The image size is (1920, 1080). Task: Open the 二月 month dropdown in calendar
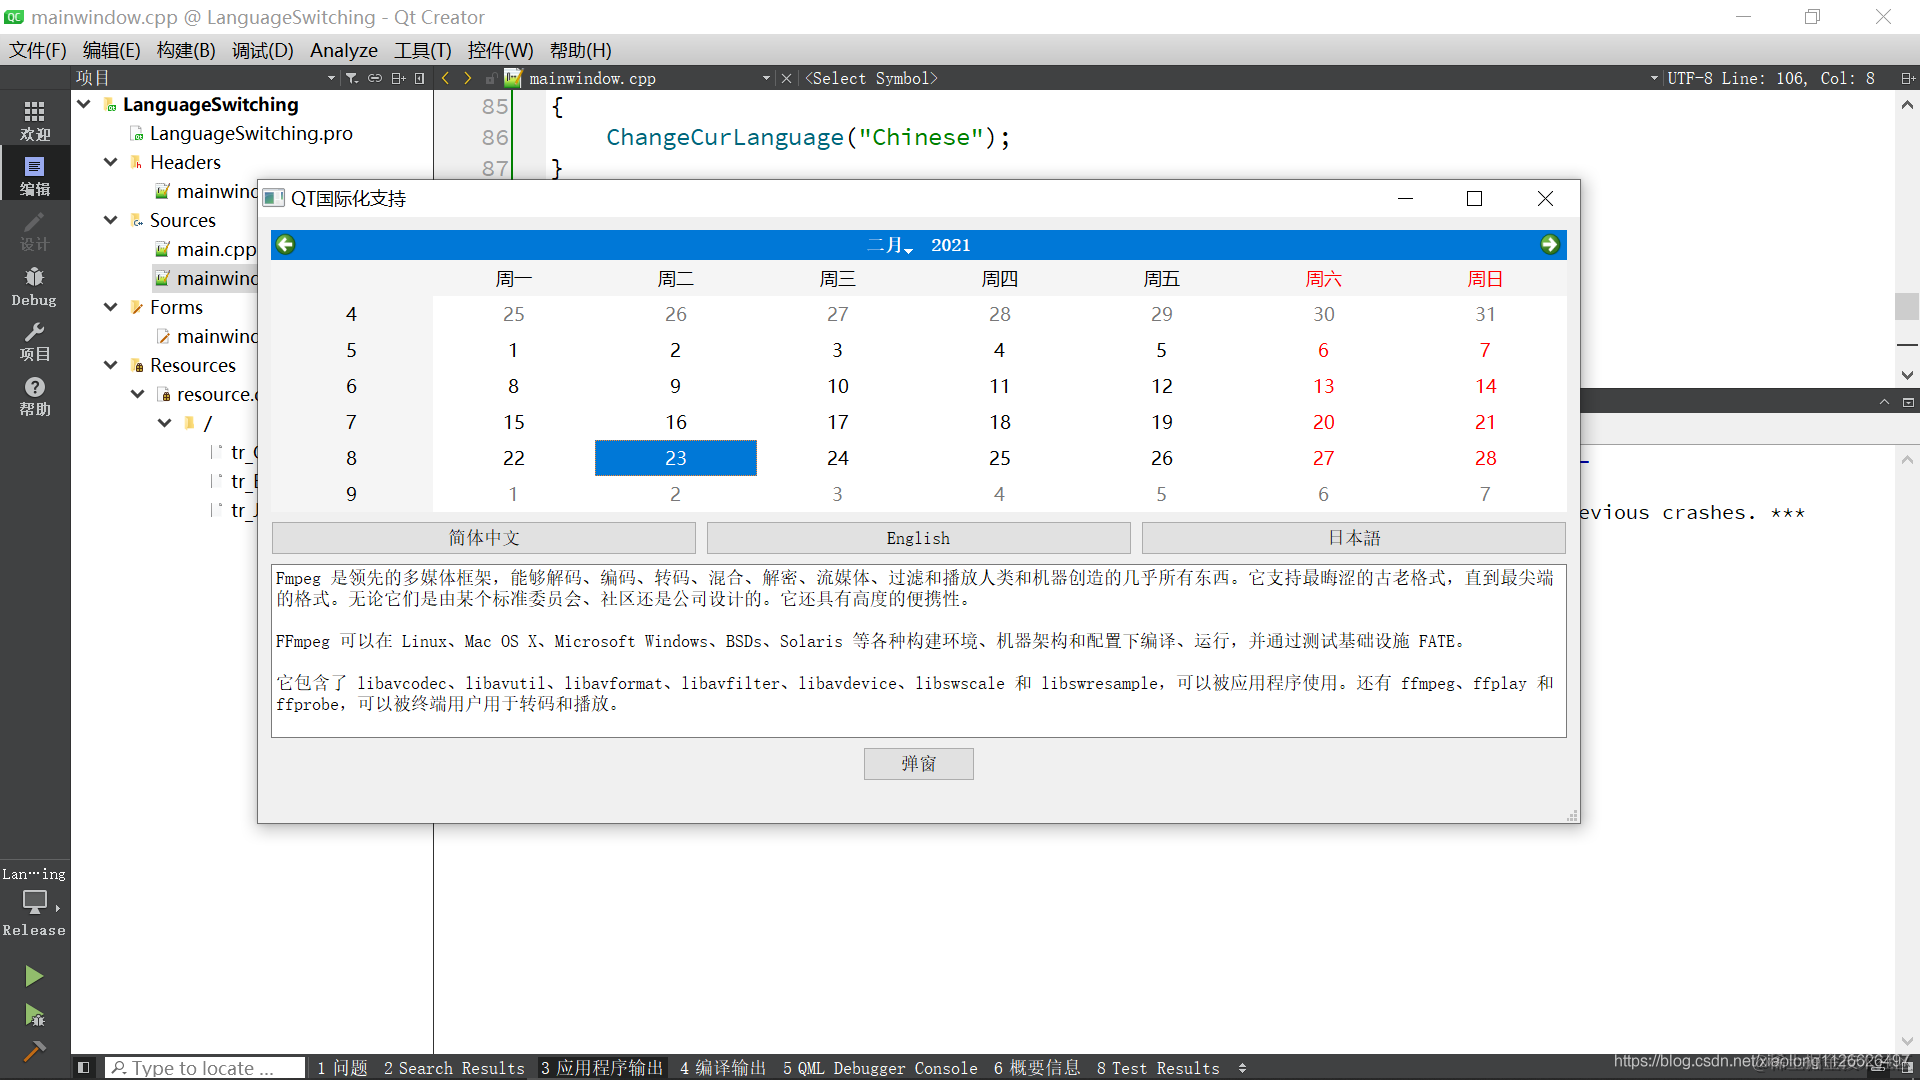coord(890,245)
